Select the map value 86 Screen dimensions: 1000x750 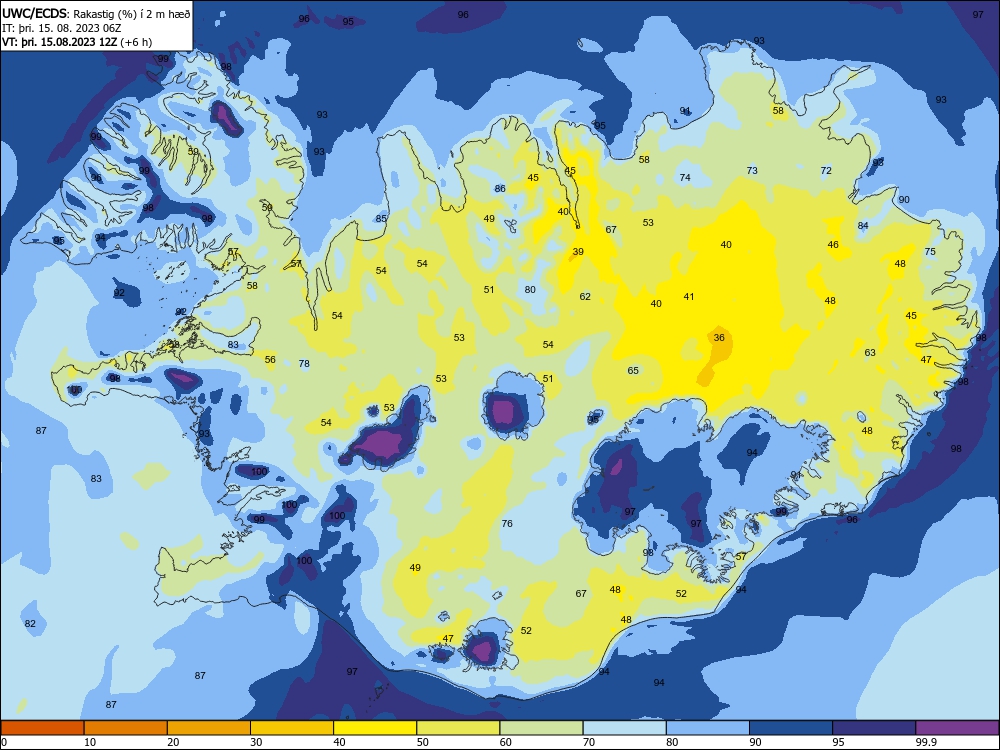[500, 189]
